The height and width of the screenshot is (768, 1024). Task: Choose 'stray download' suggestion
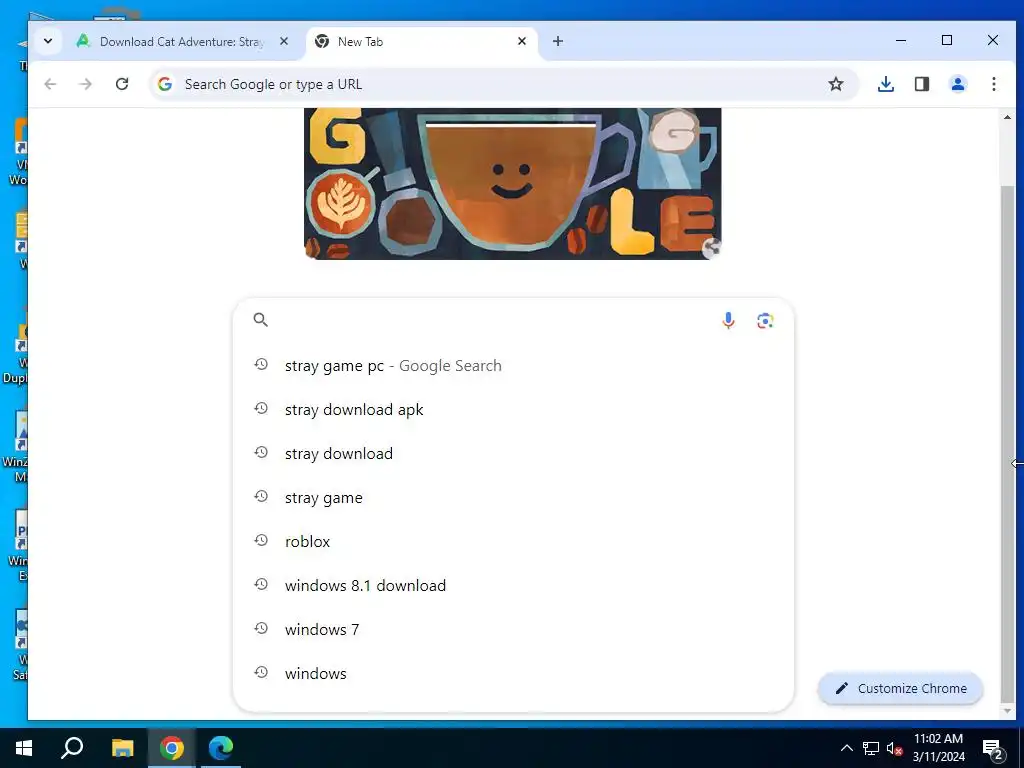pos(513,453)
